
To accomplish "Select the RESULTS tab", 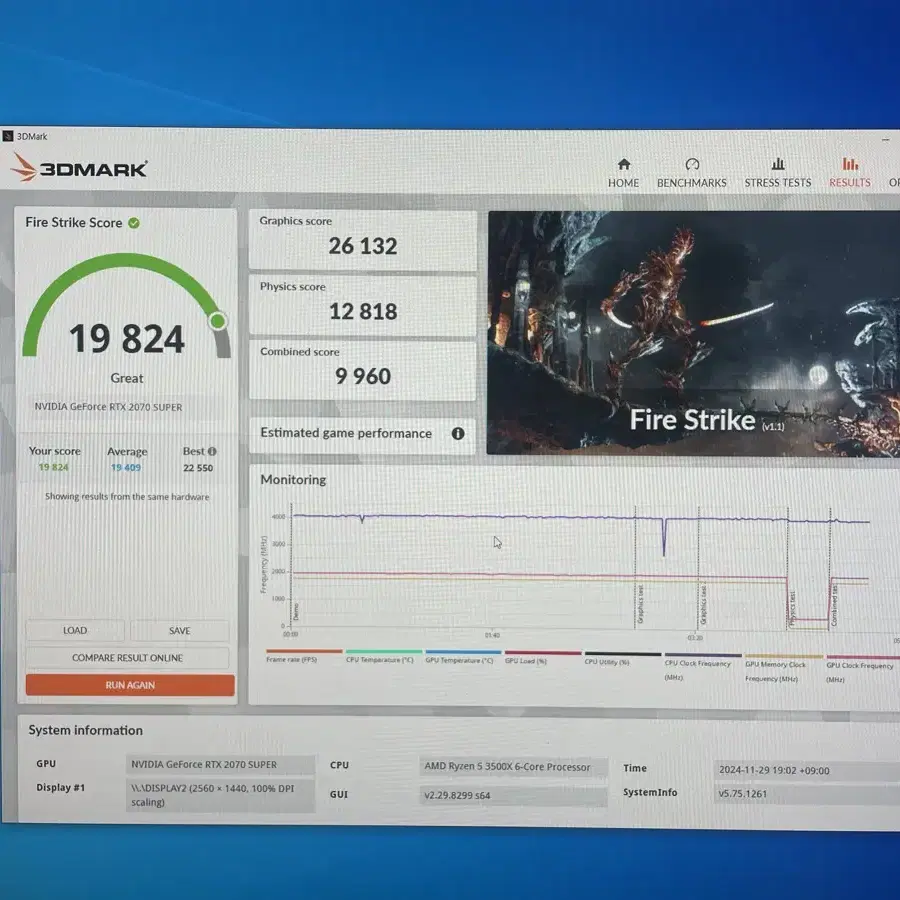I will [x=849, y=173].
